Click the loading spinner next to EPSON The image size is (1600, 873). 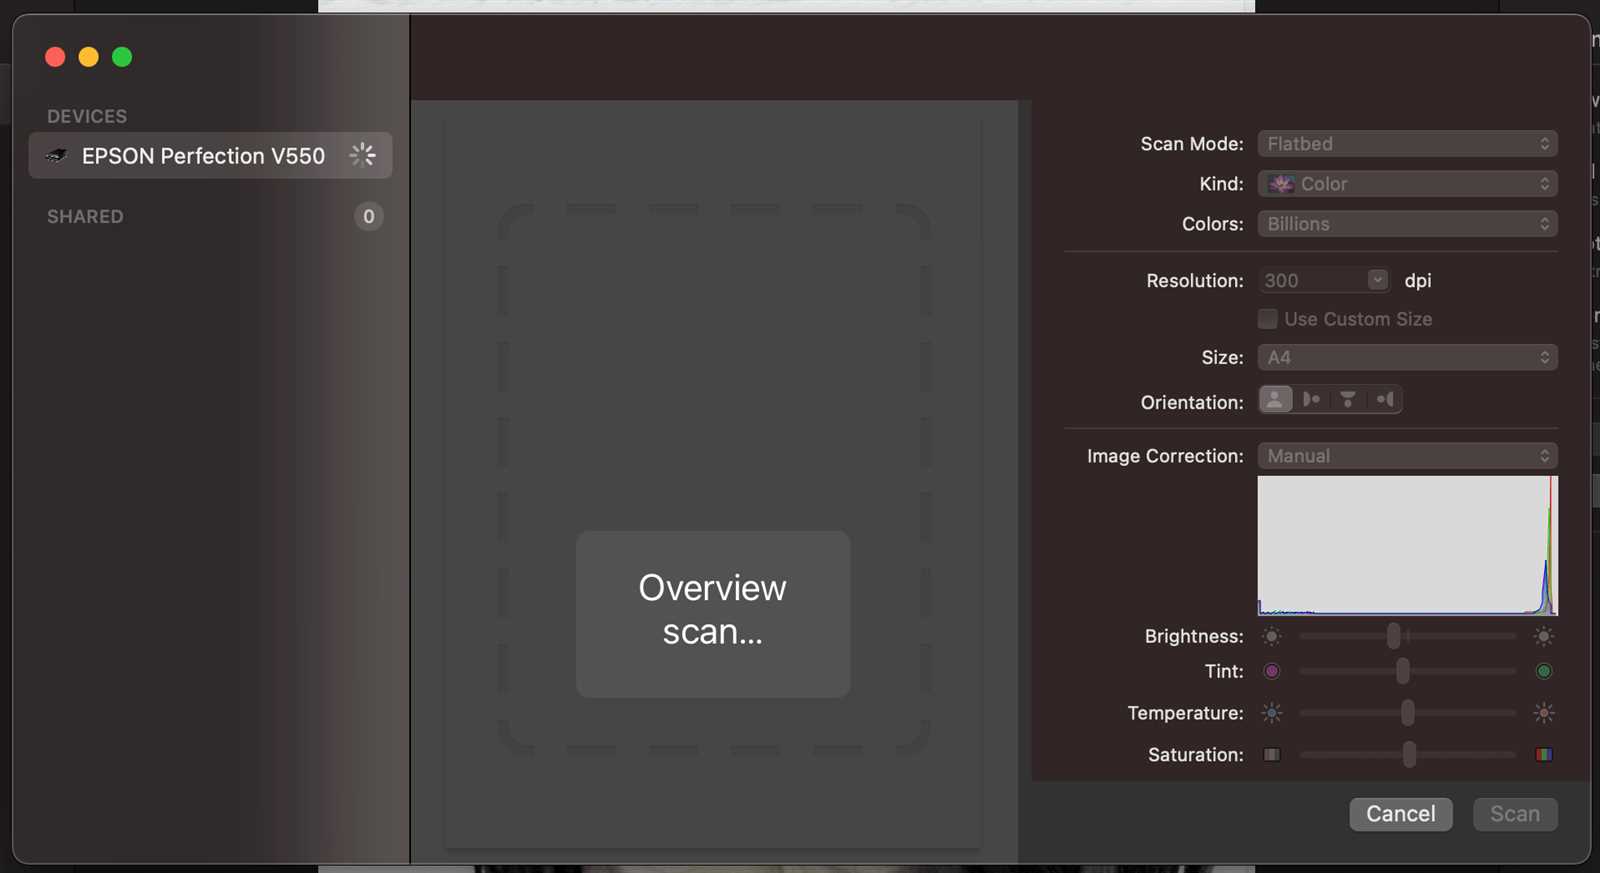click(x=362, y=155)
